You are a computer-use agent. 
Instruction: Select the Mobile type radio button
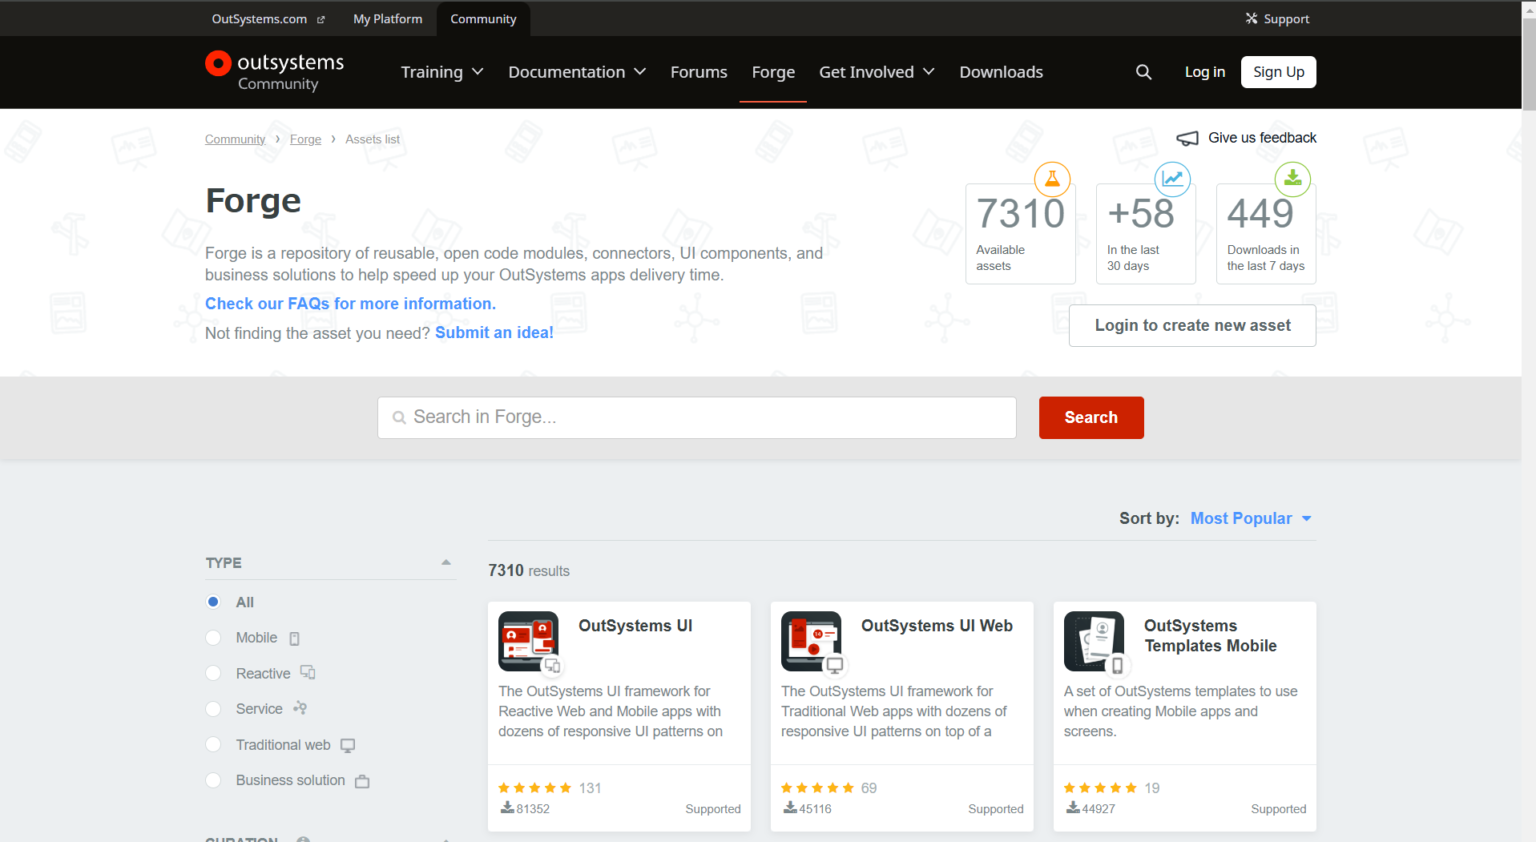coord(213,638)
